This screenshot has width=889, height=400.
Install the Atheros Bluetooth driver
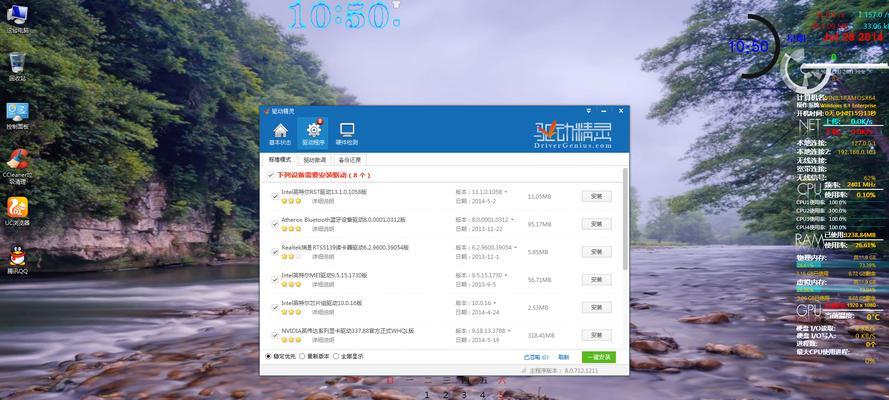(596, 224)
